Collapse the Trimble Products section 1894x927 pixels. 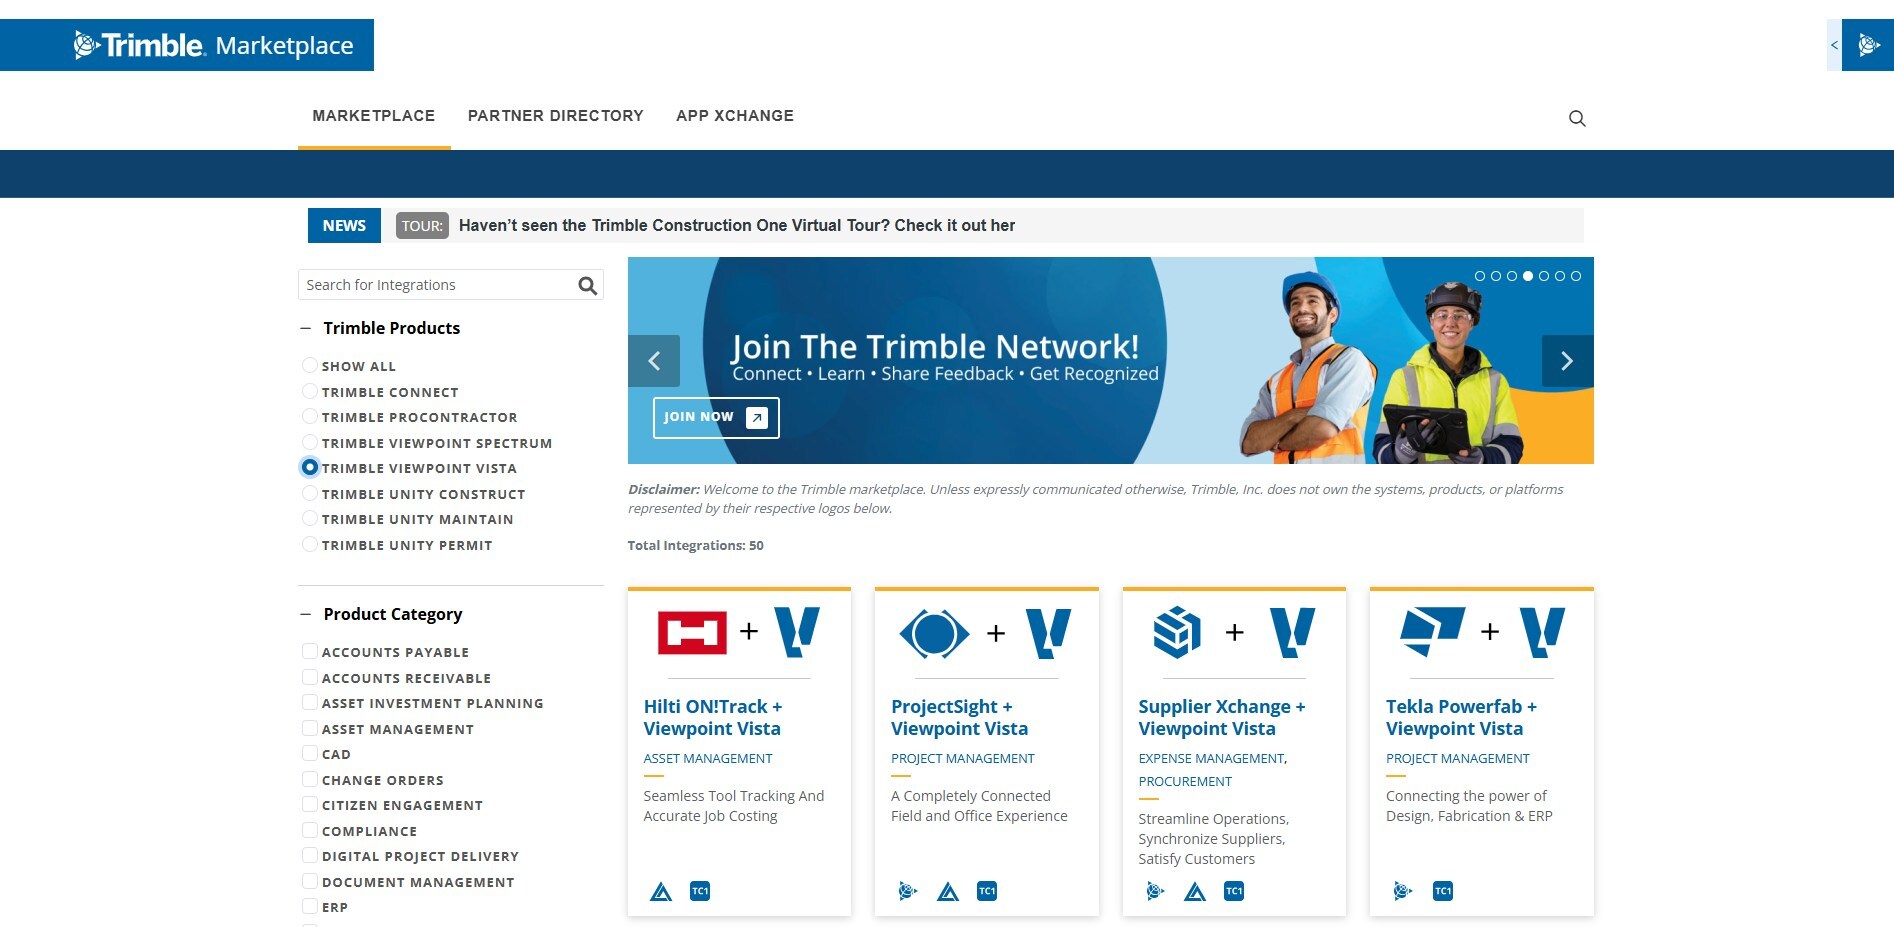[x=306, y=327]
